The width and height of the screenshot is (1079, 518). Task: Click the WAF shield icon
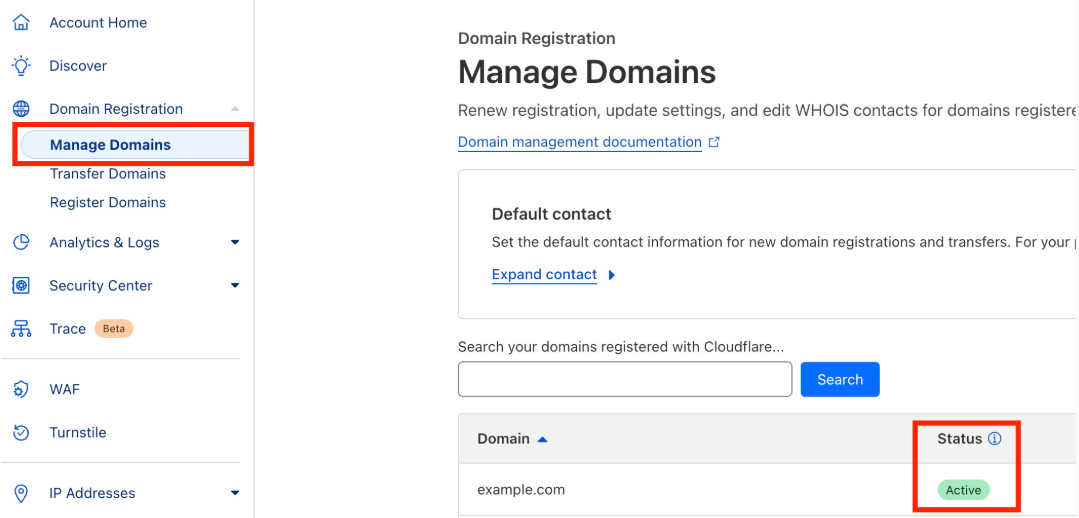[21, 390]
